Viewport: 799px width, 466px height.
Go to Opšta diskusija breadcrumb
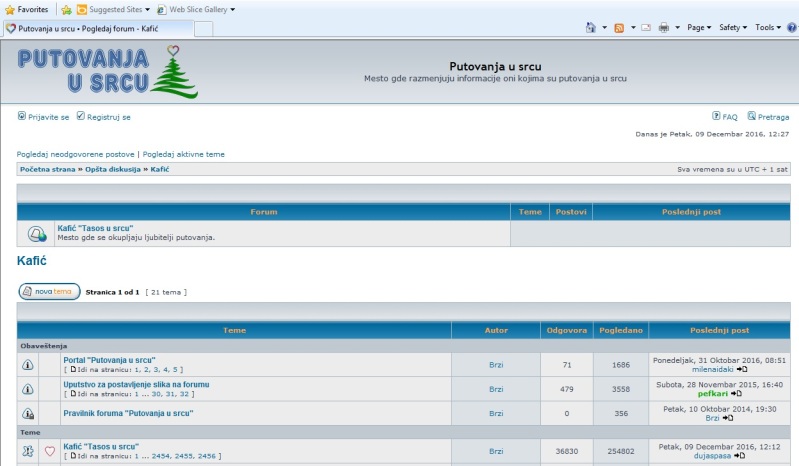[113, 169]
